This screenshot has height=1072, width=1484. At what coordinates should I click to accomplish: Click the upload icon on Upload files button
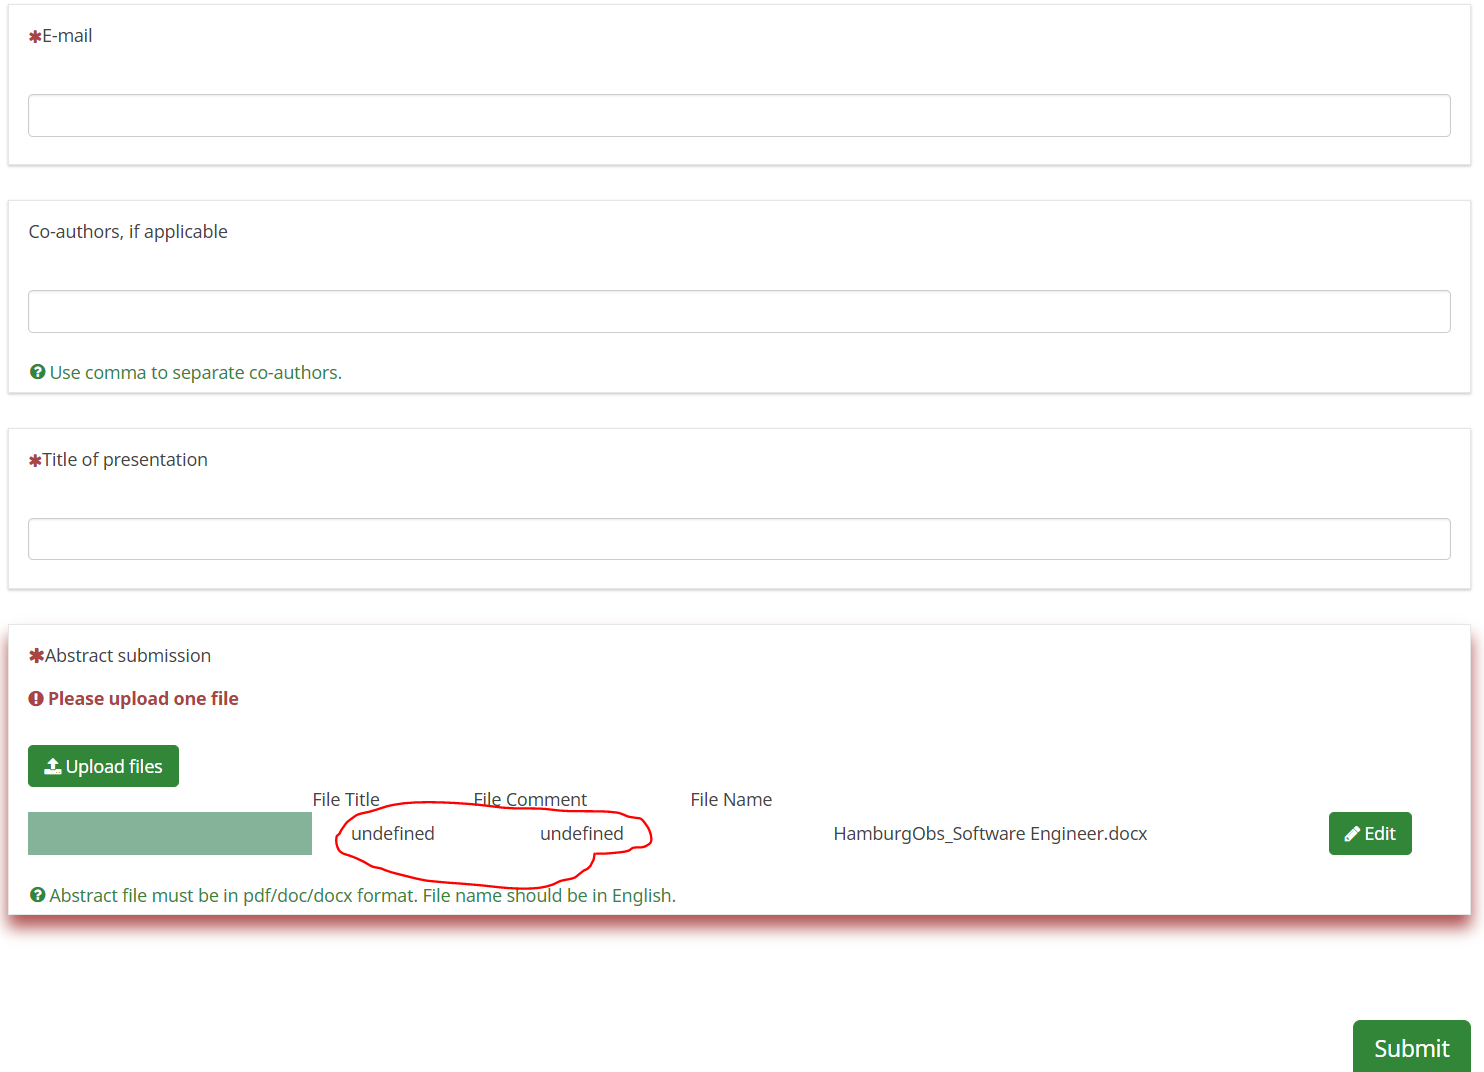point(52,765)
